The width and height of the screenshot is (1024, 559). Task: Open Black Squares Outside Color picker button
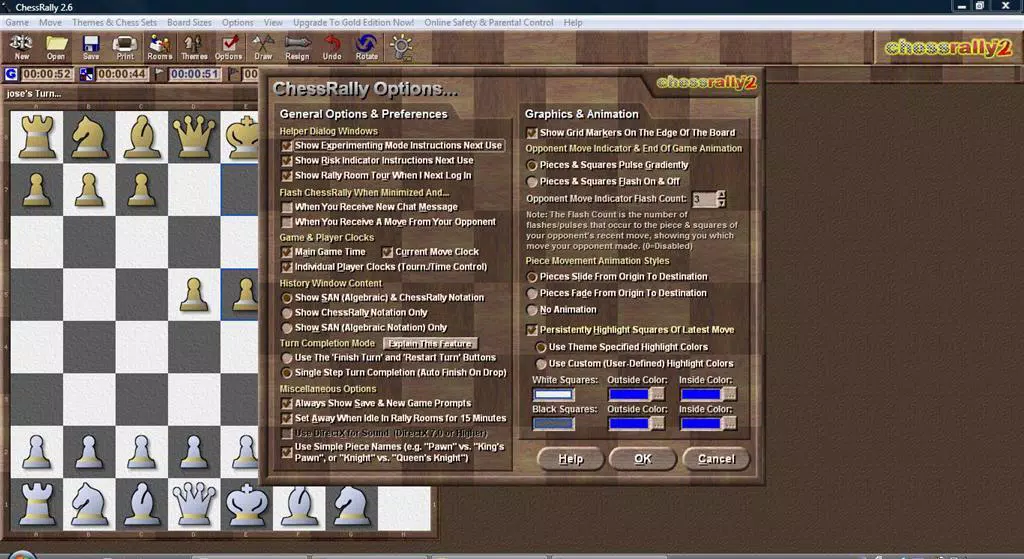pyautogui.click(x=657, y=423)
